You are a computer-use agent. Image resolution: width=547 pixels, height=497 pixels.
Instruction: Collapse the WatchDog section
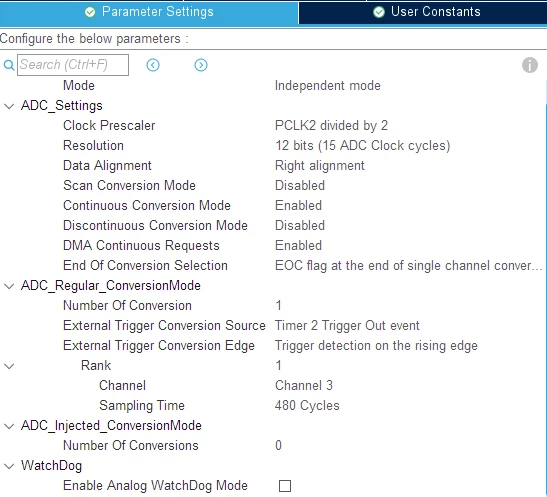(x=9, y=466)
